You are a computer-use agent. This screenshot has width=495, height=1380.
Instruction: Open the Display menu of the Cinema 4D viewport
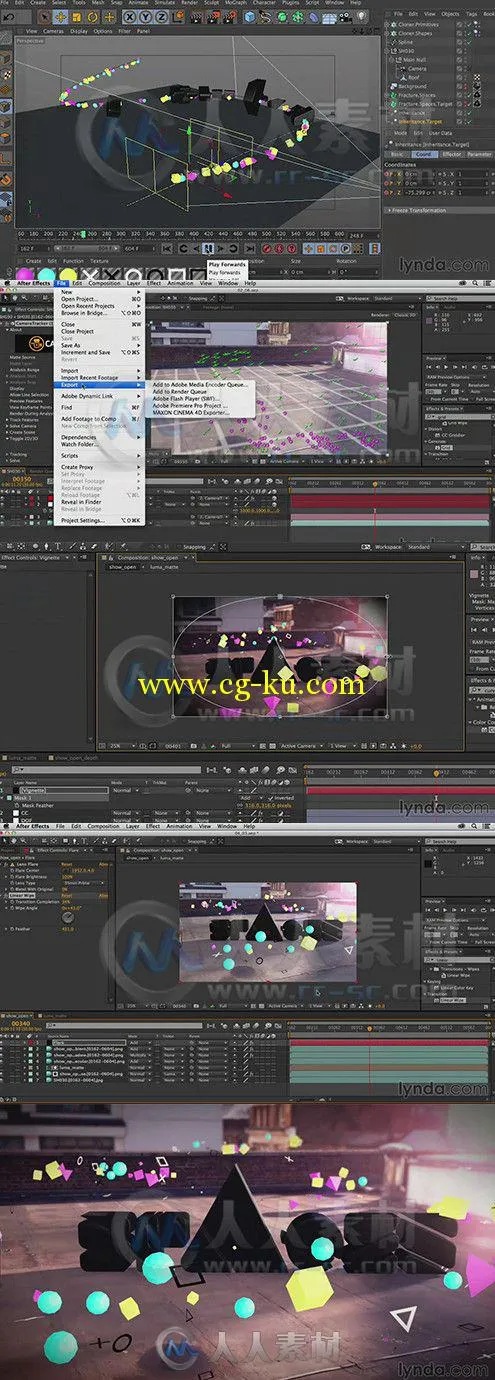(x=77, y=31)
